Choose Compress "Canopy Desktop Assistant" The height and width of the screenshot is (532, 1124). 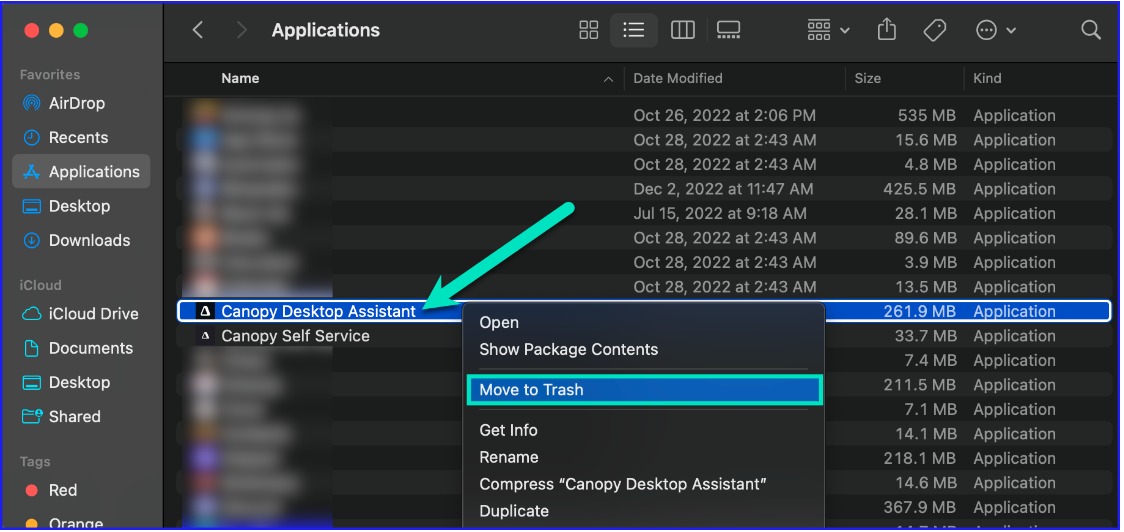644,484
